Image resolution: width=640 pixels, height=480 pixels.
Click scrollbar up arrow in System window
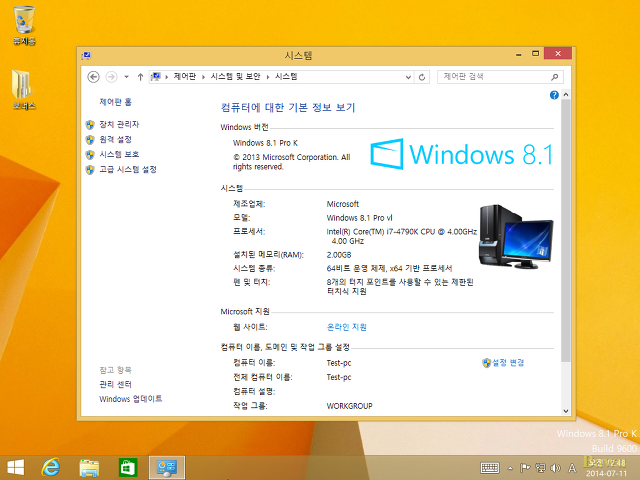click(566, 95)
